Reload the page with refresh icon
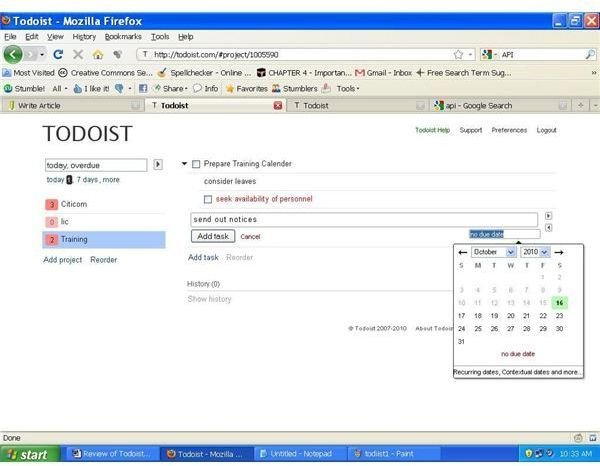 pos(58,54)
